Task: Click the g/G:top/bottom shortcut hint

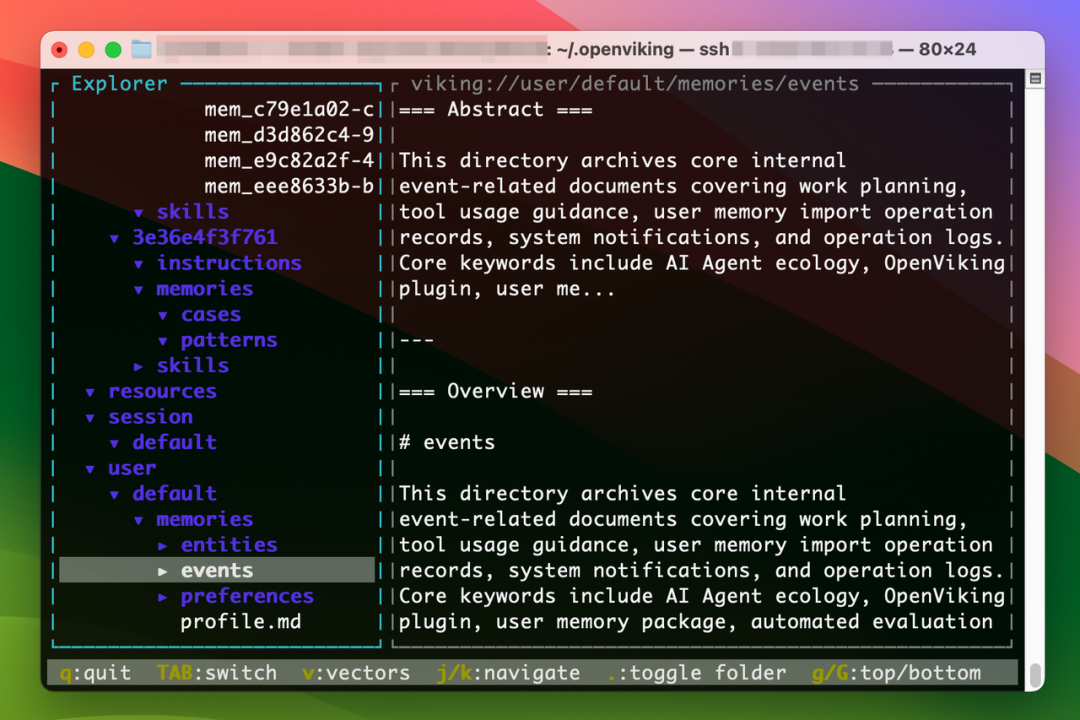Action: pyautogui.click(x=896, y=673)
